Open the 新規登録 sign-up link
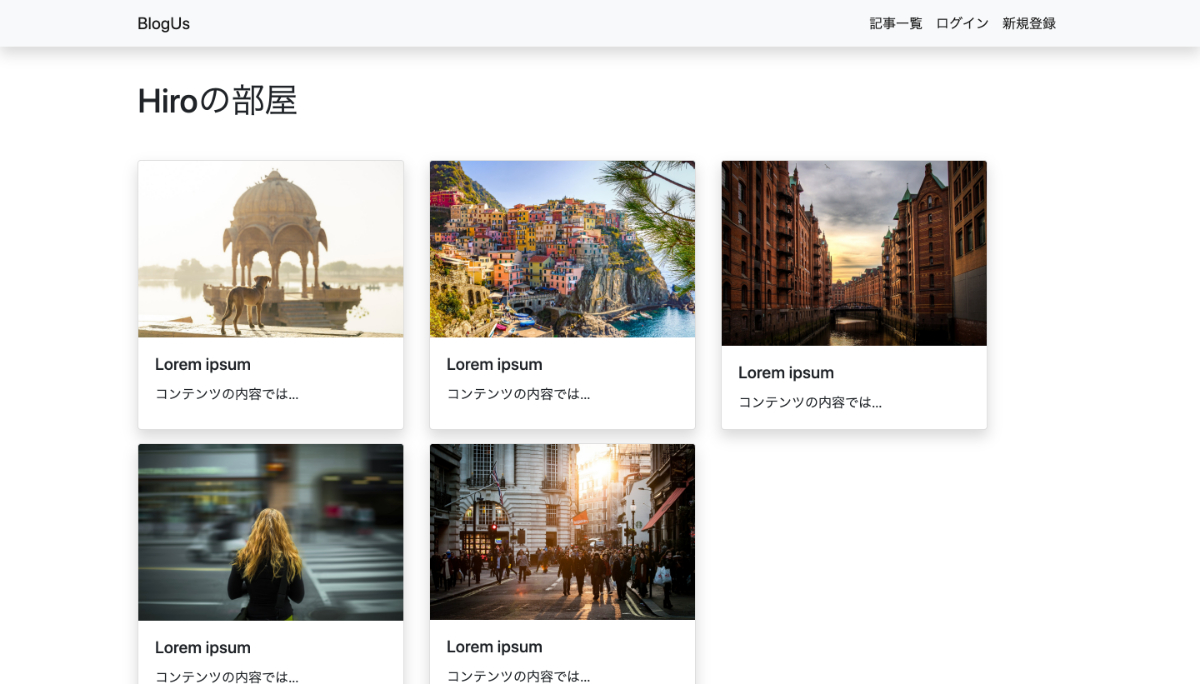 [x=1029, y=24]
